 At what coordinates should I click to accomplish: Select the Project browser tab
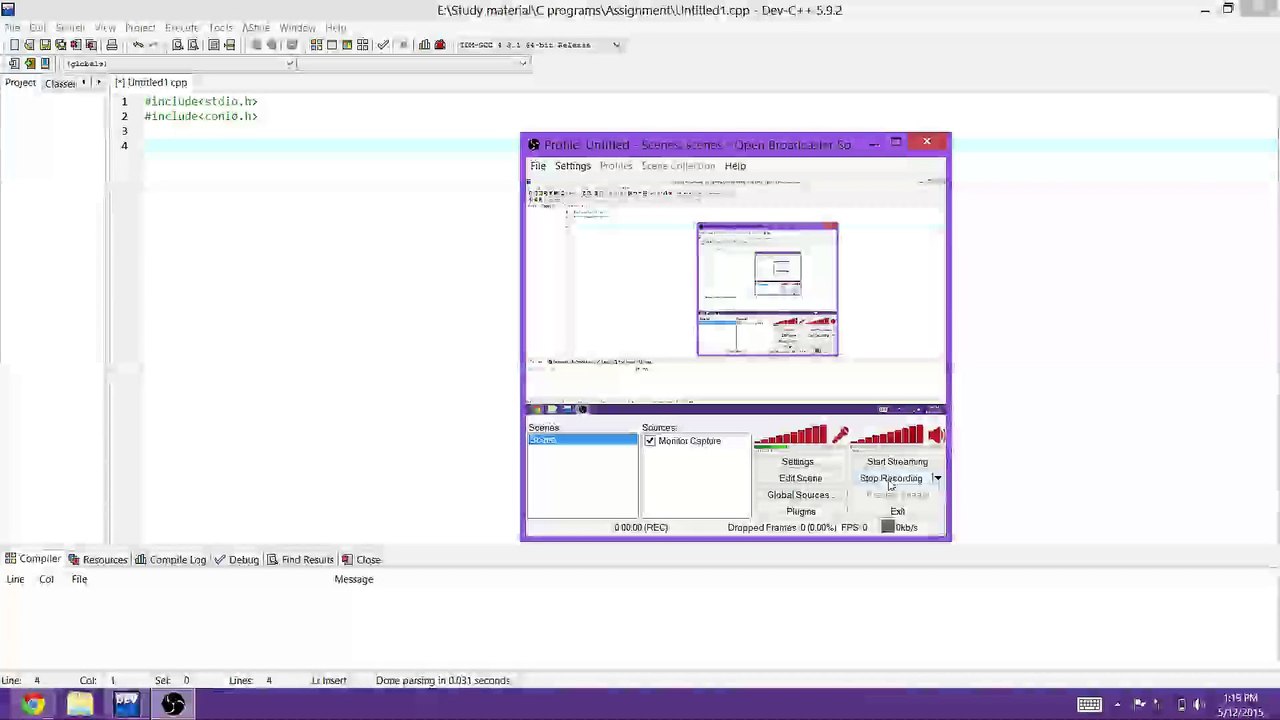click(20, 83)
